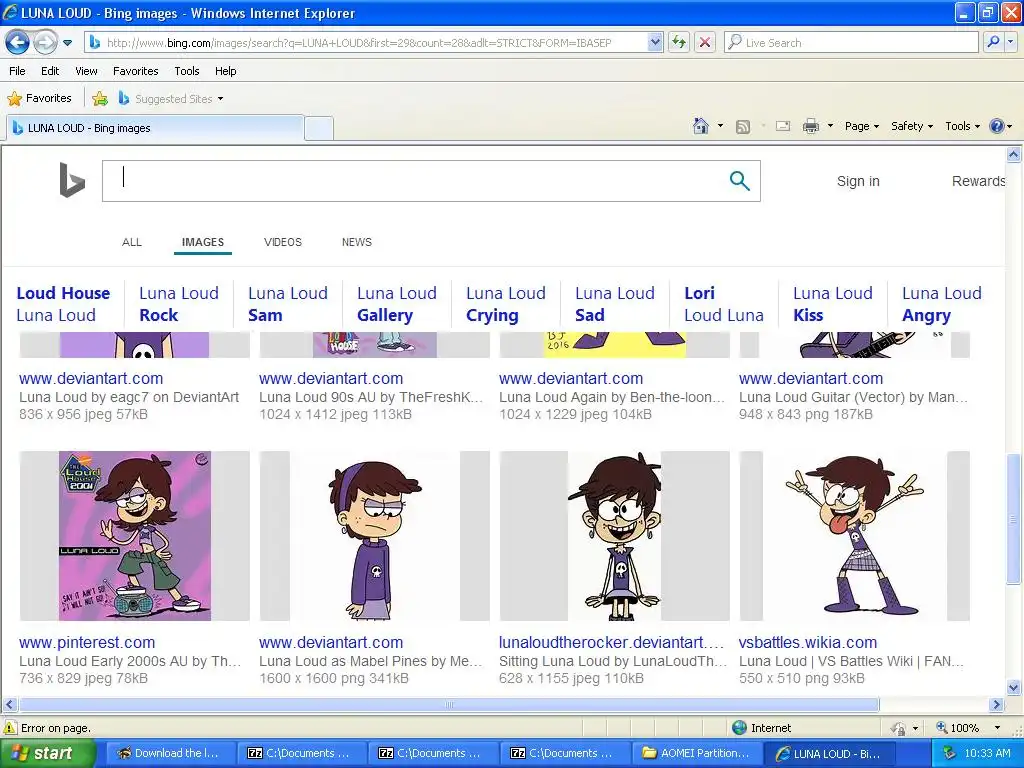Click the Refresh page icon
1024x768 pixels.
pyautogui.click(x=679, y=43)
